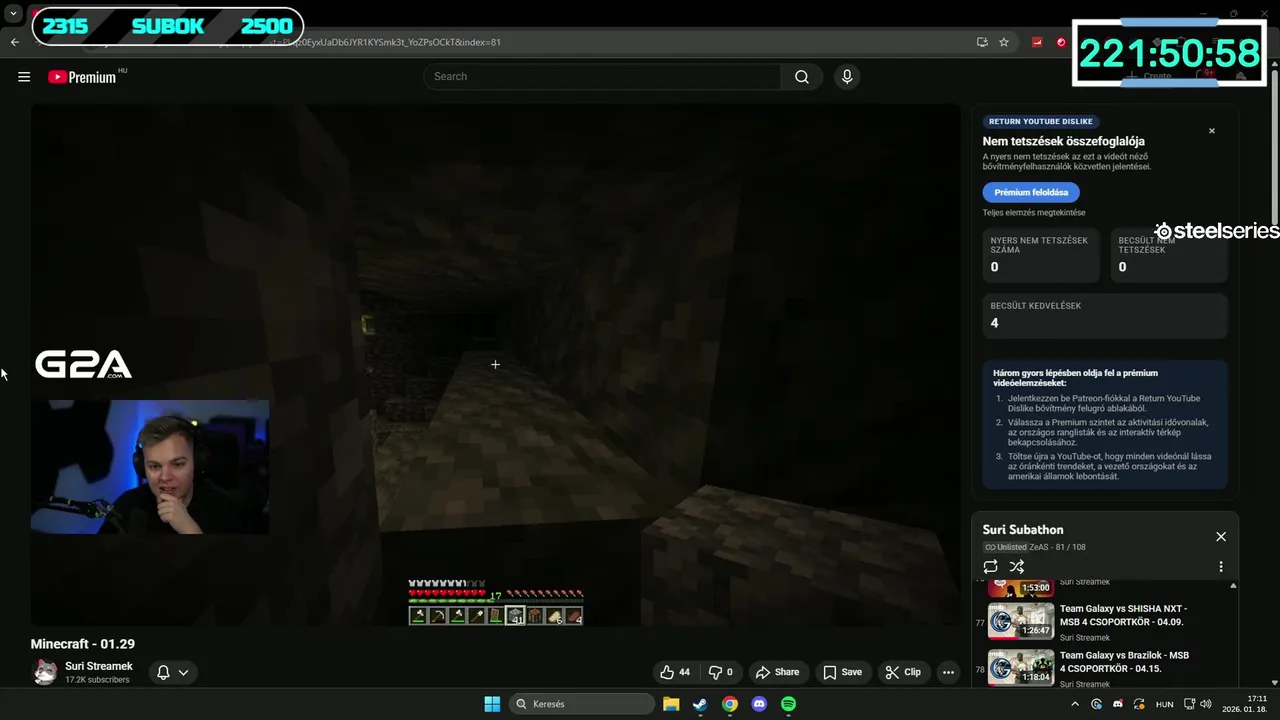Expand hidden system tray icons chevron
Viewport: 1280px width, 720px height.
click(x=1075, y=704)
